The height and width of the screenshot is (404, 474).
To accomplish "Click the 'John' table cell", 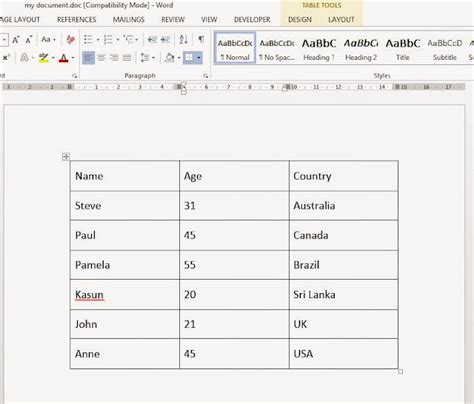I will (x=125, y=324).
